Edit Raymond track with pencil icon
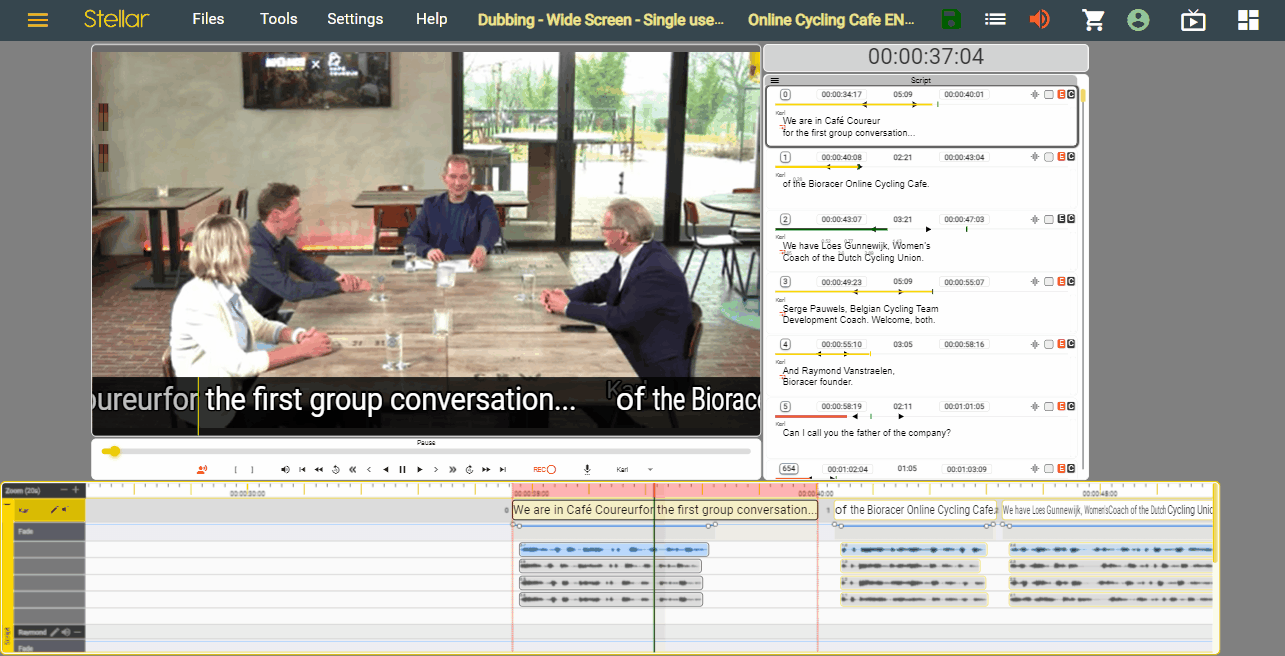Image resolution: width=1285 pixels, height=656 pixels. tap(54, 632)
